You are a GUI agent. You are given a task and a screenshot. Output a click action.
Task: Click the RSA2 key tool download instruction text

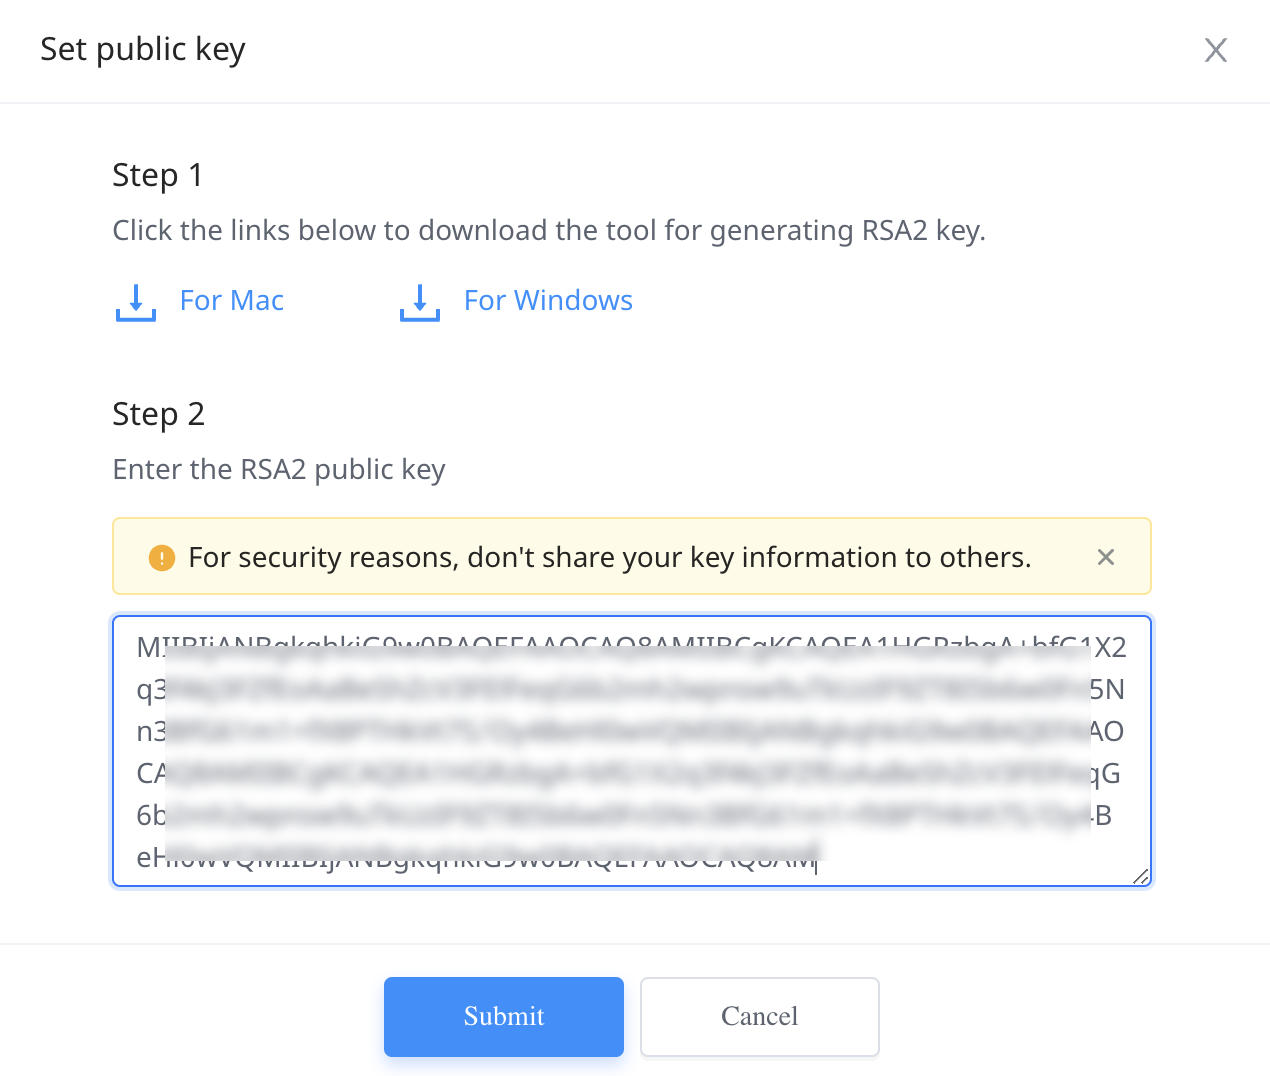[x=549, y=231]
